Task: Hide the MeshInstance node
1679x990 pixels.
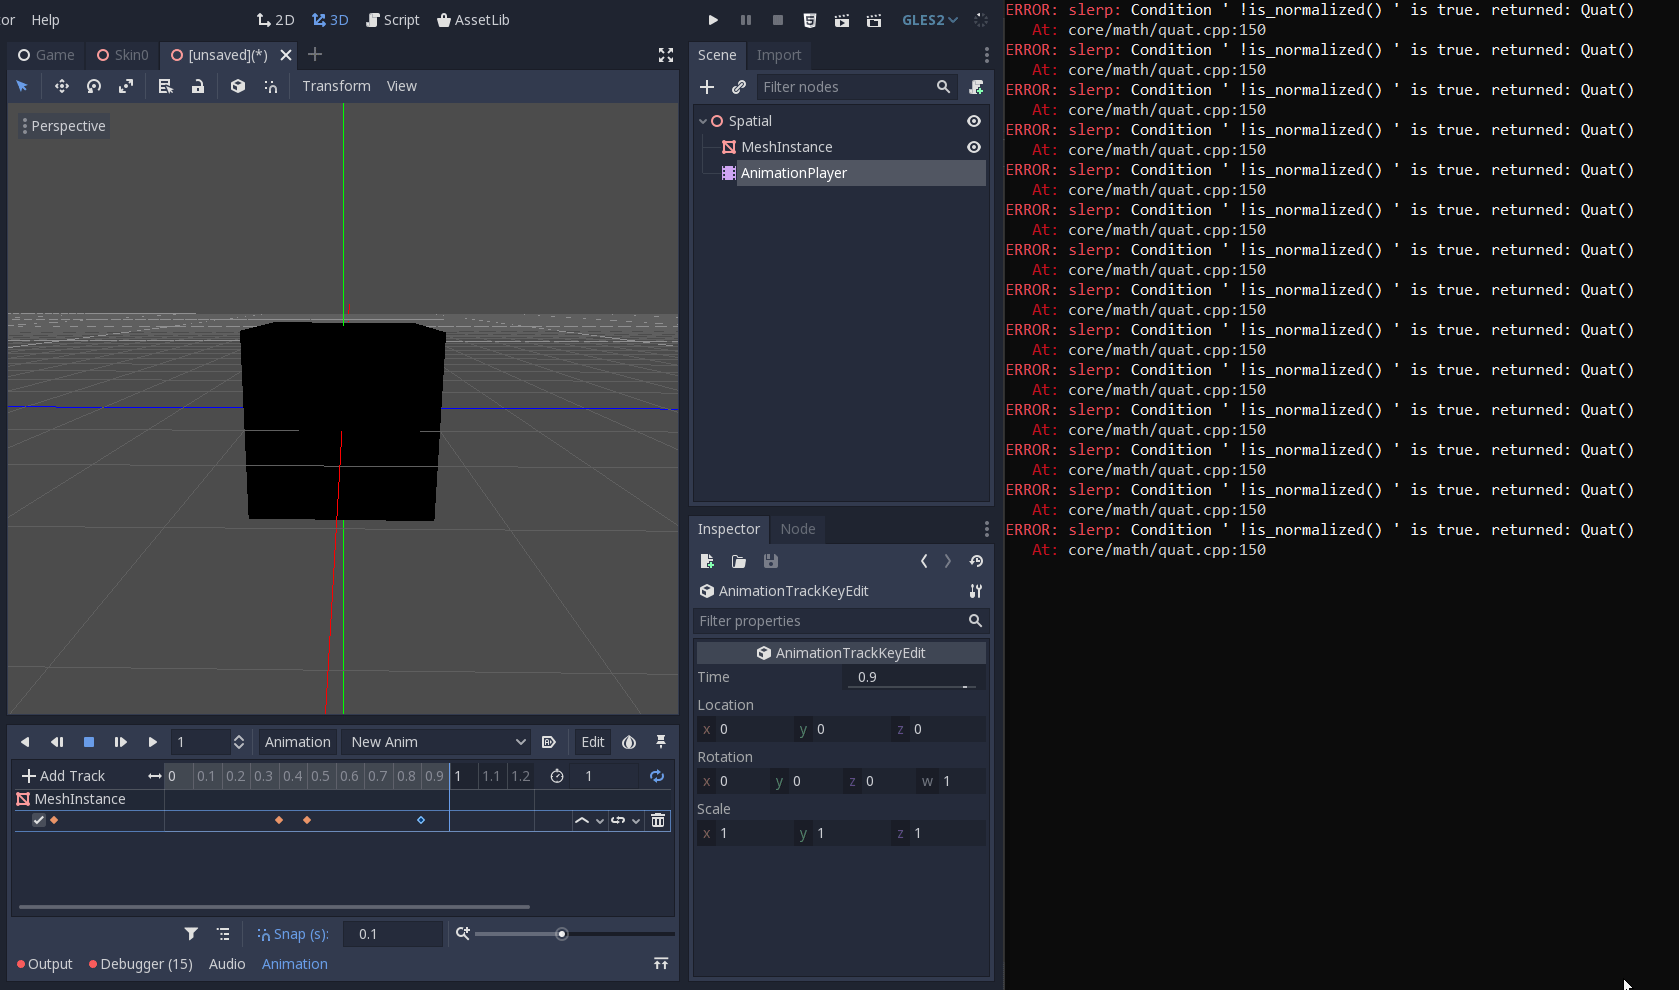Action: (973, 146)
